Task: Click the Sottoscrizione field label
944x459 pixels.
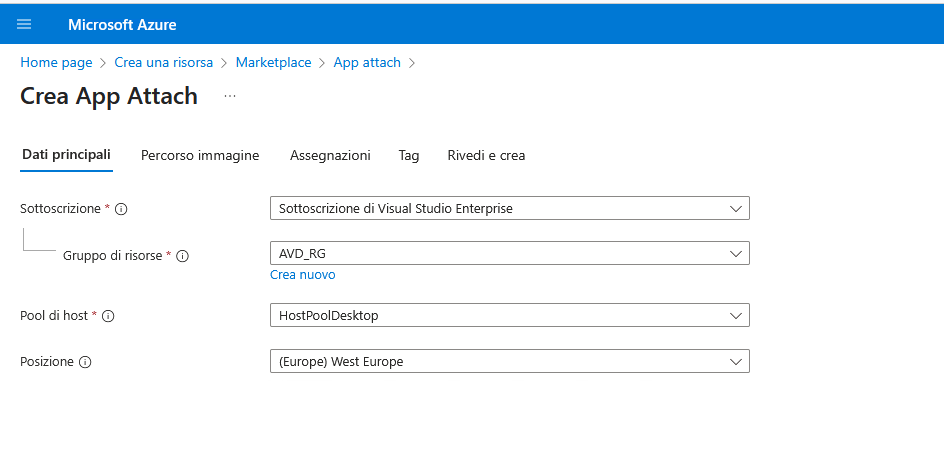Action: (x=60, y=208)
